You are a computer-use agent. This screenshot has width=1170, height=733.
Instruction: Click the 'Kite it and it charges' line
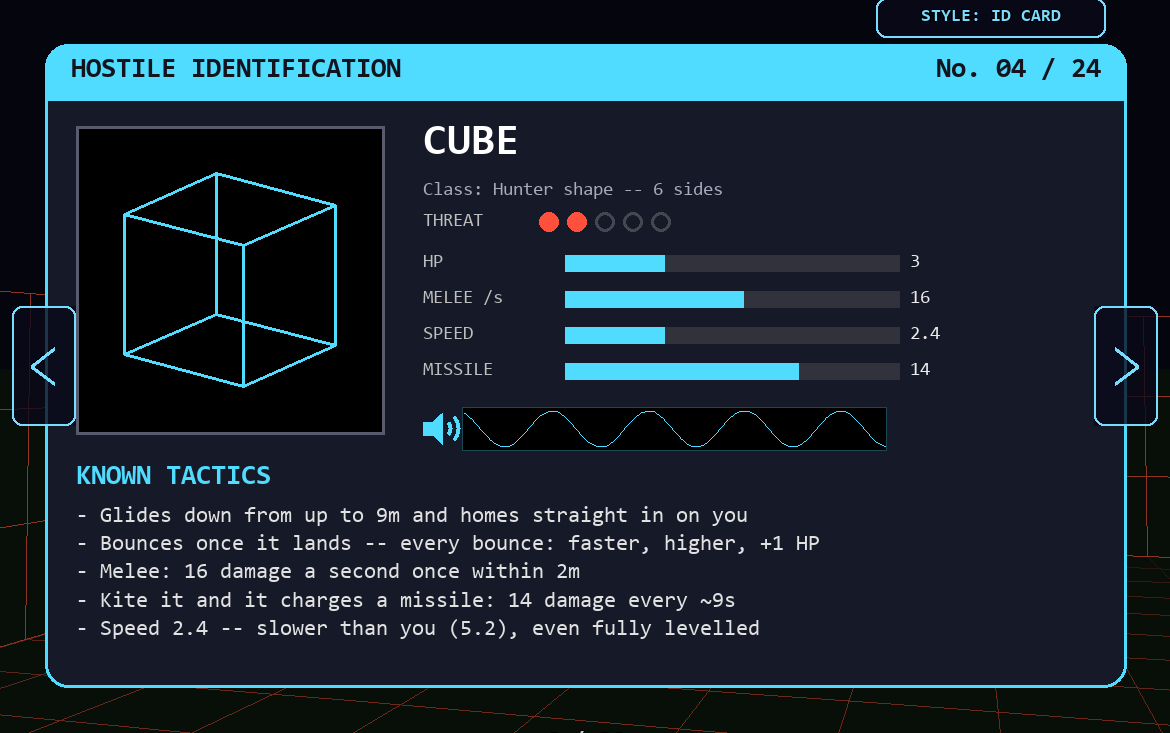click(407, 600)
